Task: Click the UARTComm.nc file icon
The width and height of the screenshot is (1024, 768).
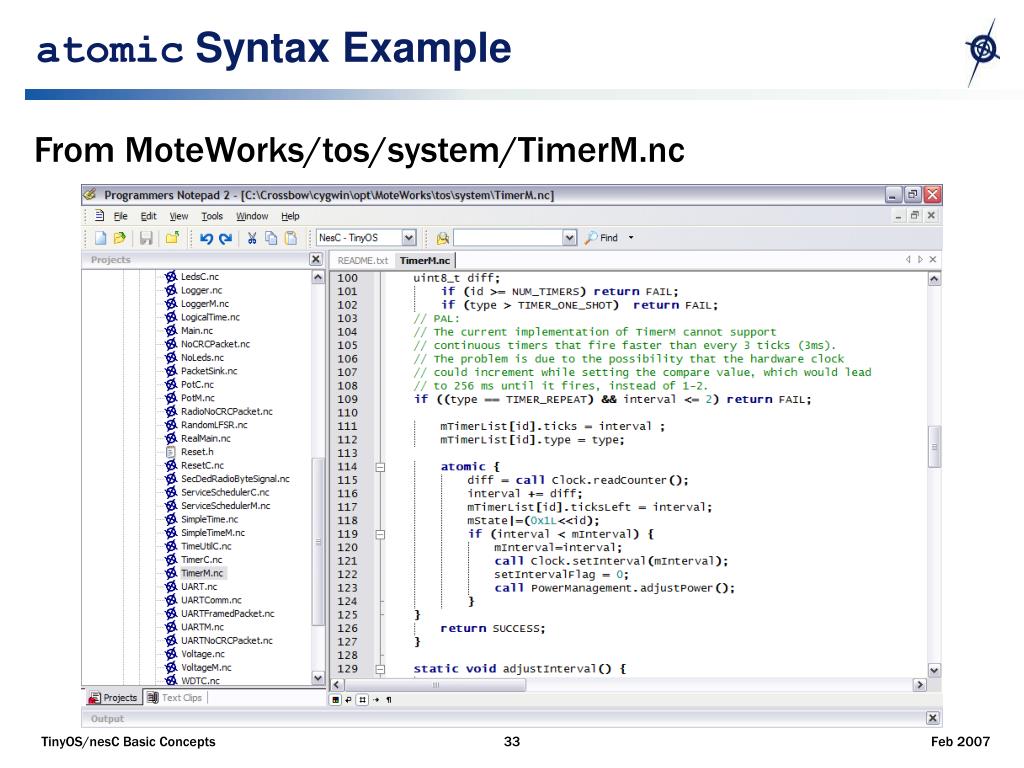Action: [171, 600]
